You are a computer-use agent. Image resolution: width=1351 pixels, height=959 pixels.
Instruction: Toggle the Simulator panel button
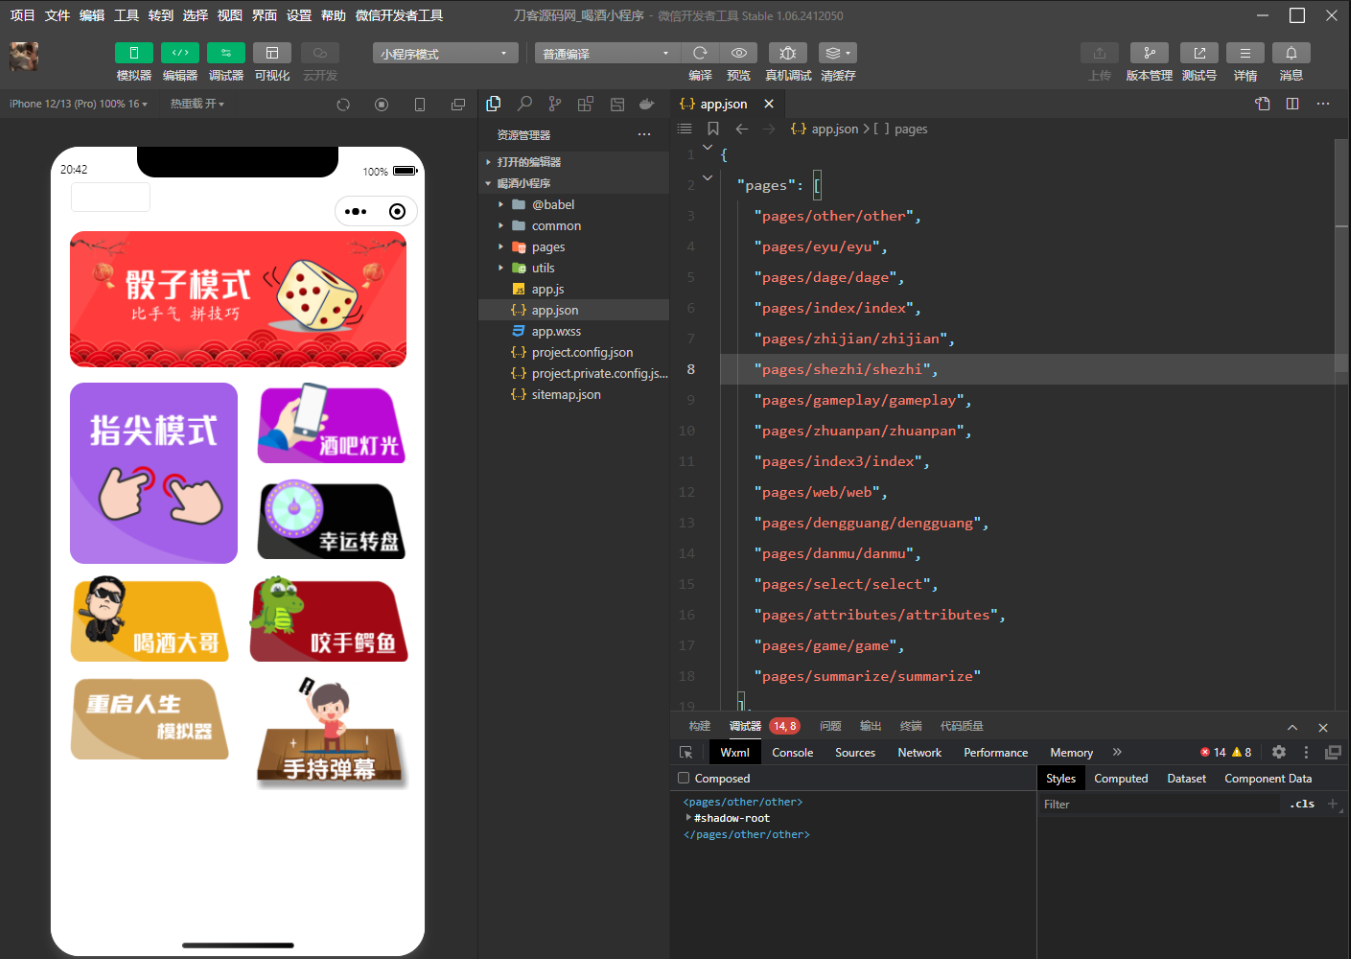pyautogui.click(x=134, y=53)
